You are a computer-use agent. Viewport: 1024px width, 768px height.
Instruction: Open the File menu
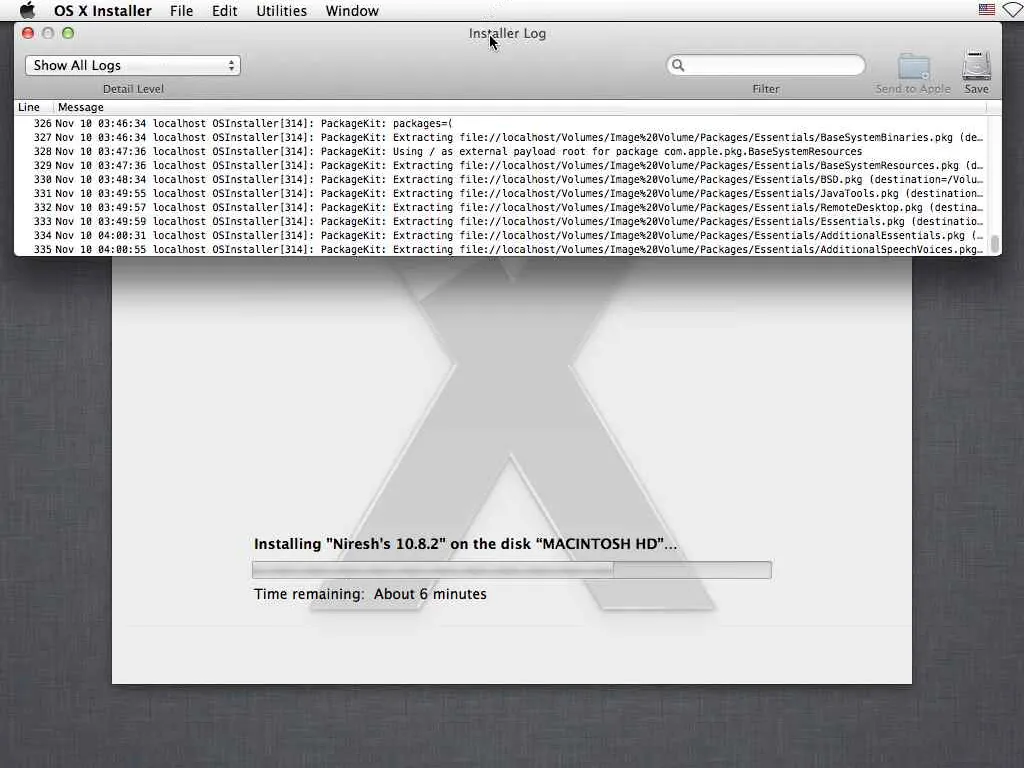coord(182,11)
